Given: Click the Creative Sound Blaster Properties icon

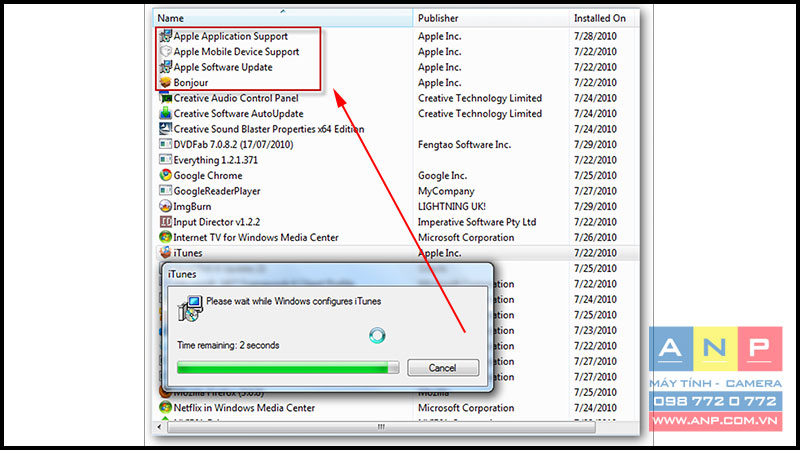Looking at the screenshot, I should click(x=165, y=129).
